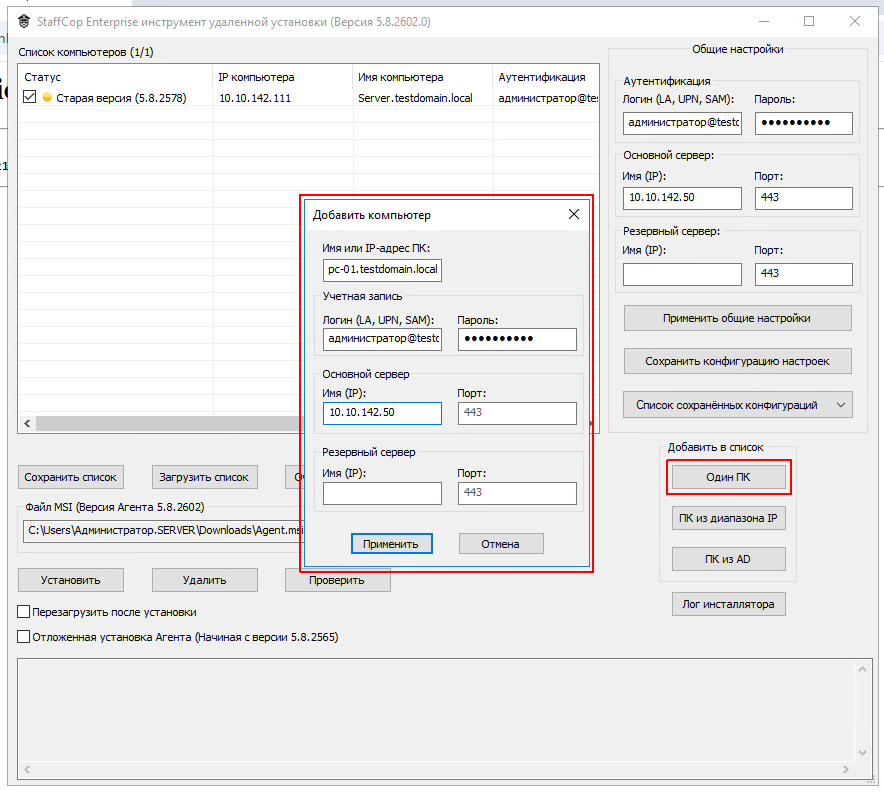This screenshot has height=795, width=884.
Task: Open Лог инсталлятора
Action: coord(728,604)
